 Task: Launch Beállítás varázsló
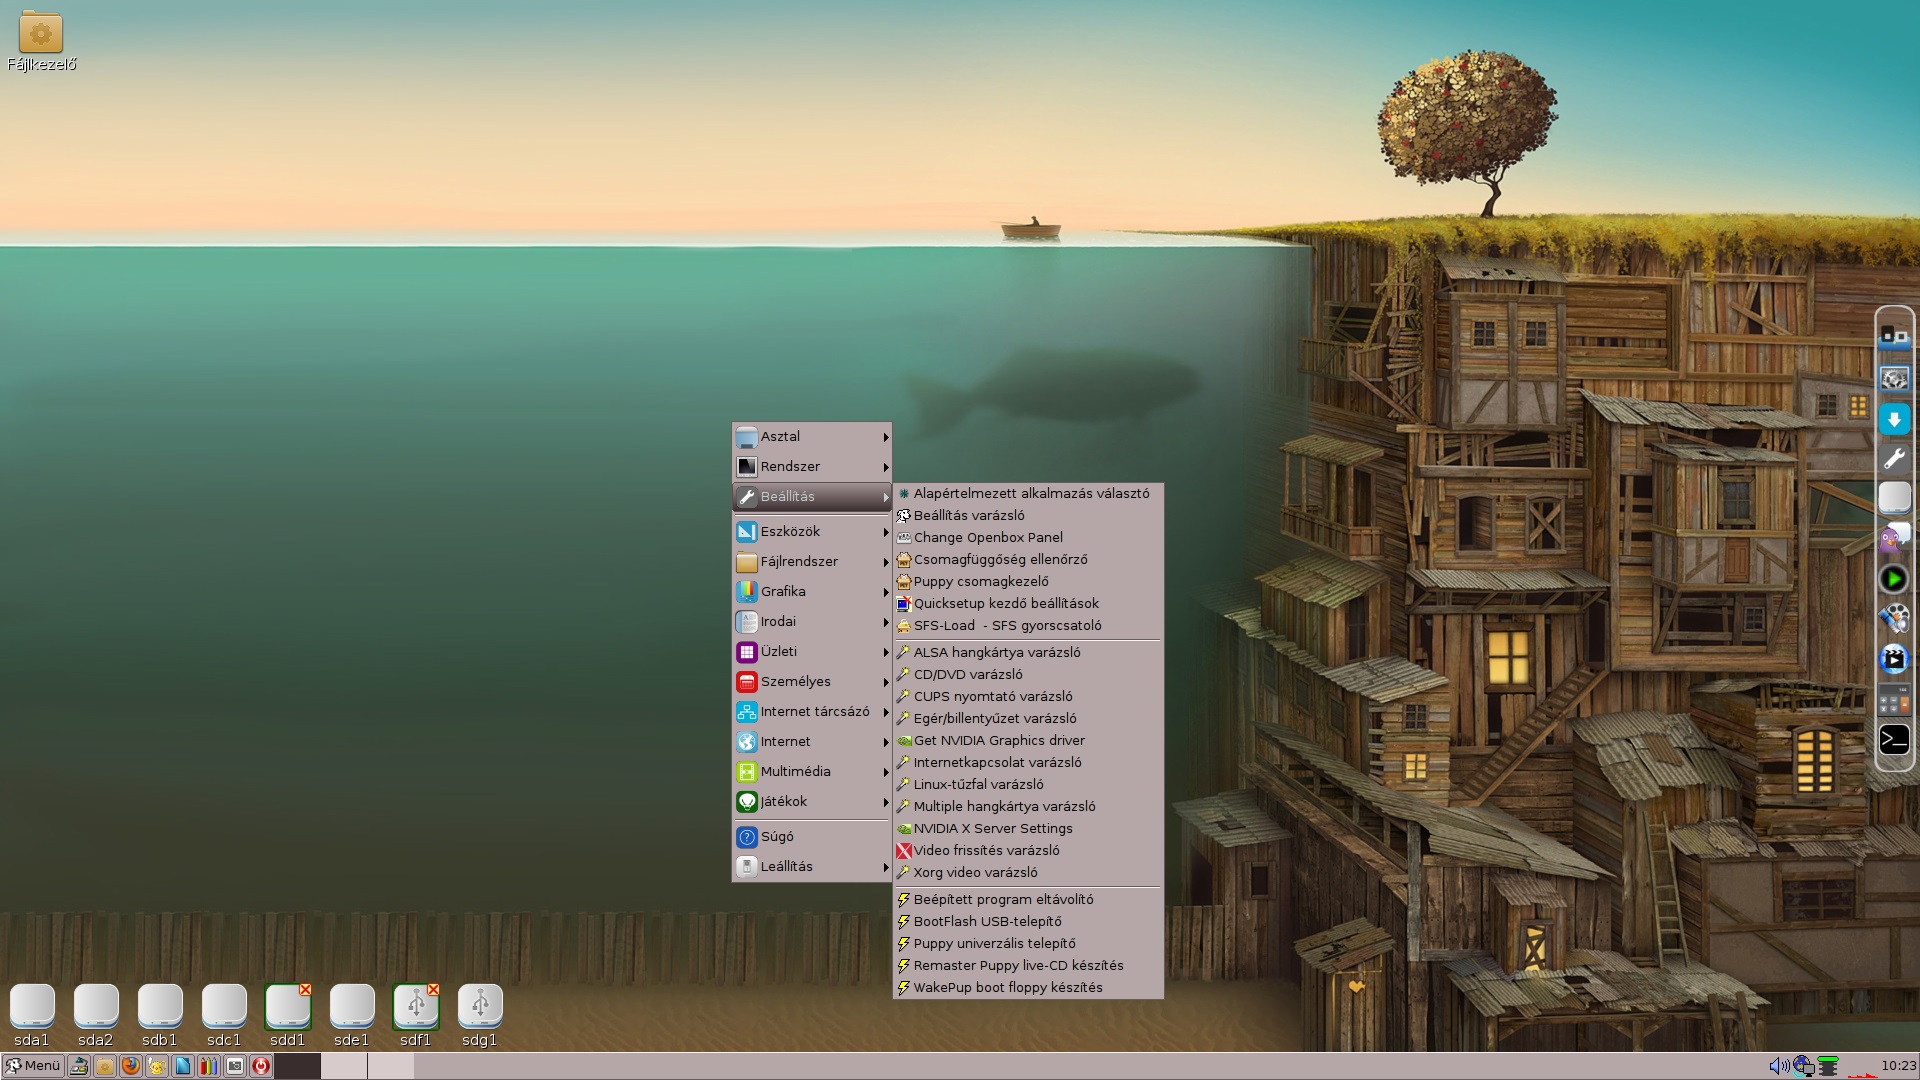(1028, 516)
